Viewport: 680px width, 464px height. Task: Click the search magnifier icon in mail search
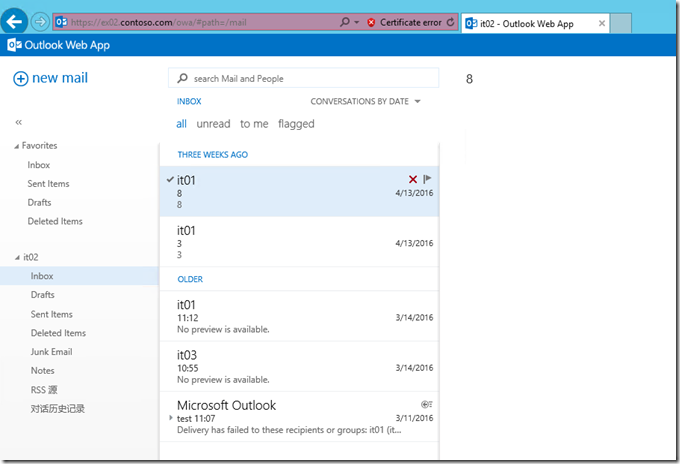(x=183, y=78)
